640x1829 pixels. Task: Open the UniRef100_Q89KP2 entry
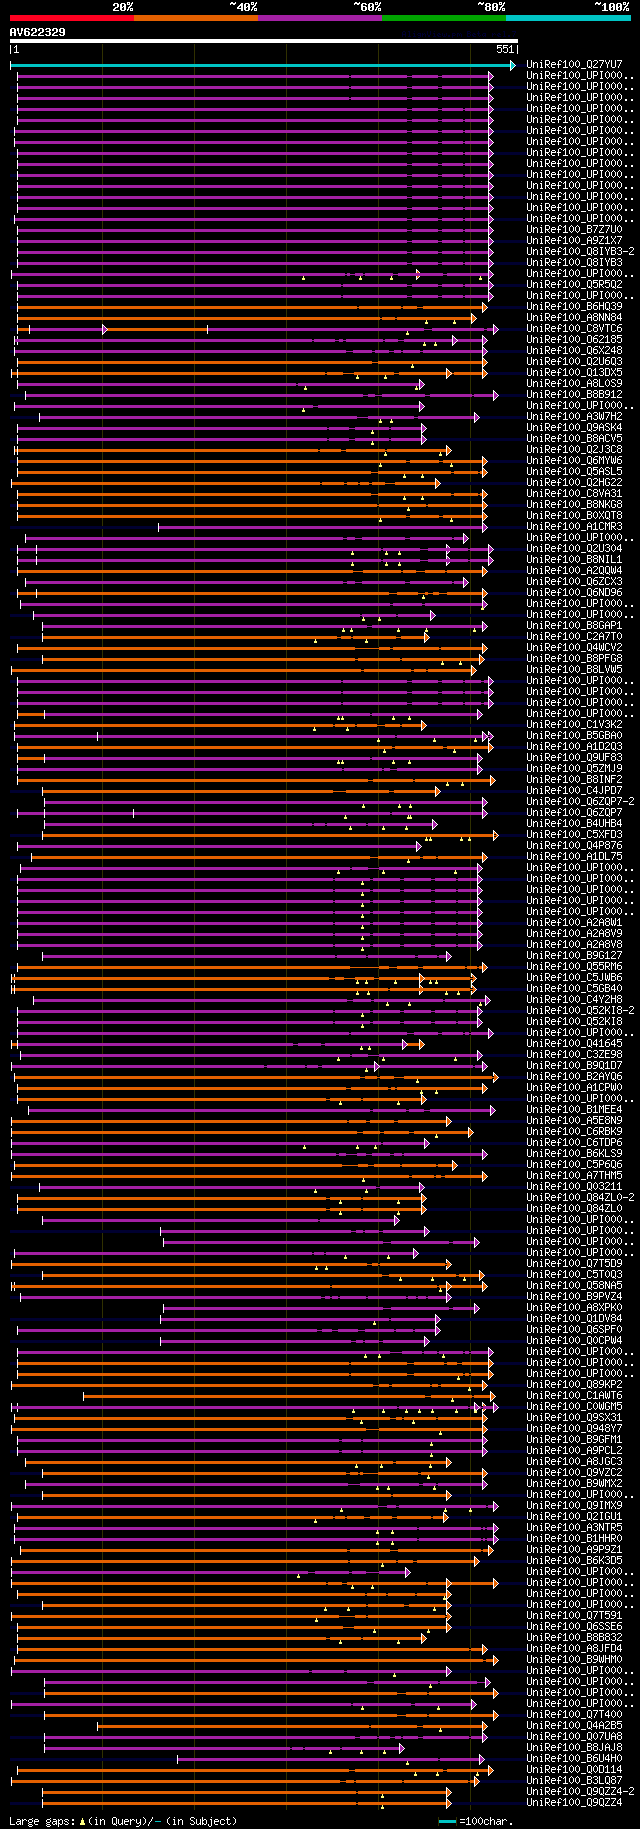point(574,1384)
